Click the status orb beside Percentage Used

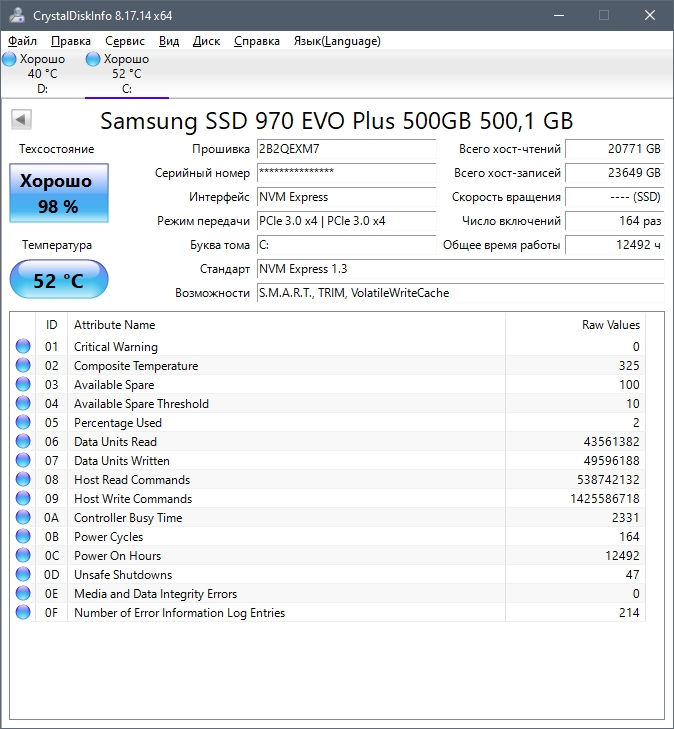tap(23, 423)
